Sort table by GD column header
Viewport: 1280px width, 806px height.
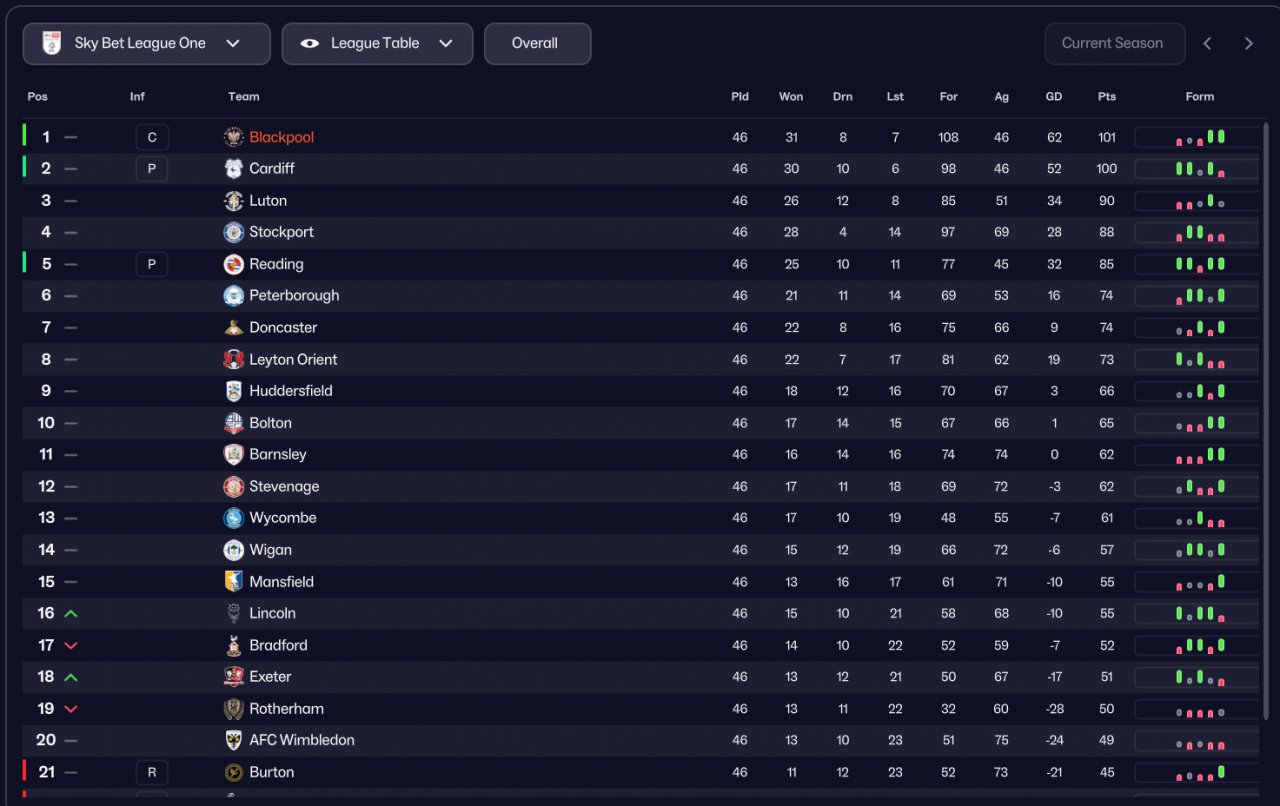pos(1054,97)
